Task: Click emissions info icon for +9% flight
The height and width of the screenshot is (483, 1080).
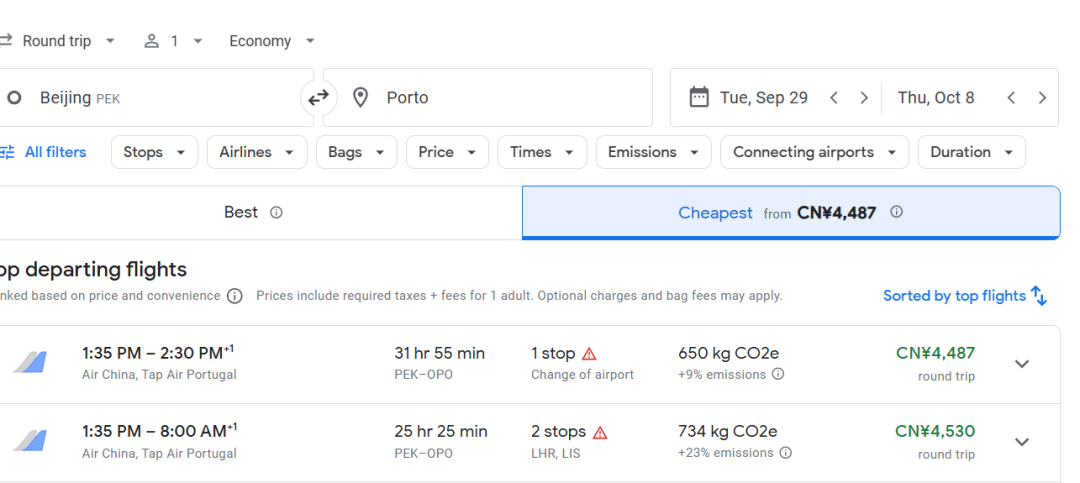Action: coord(778,375)
